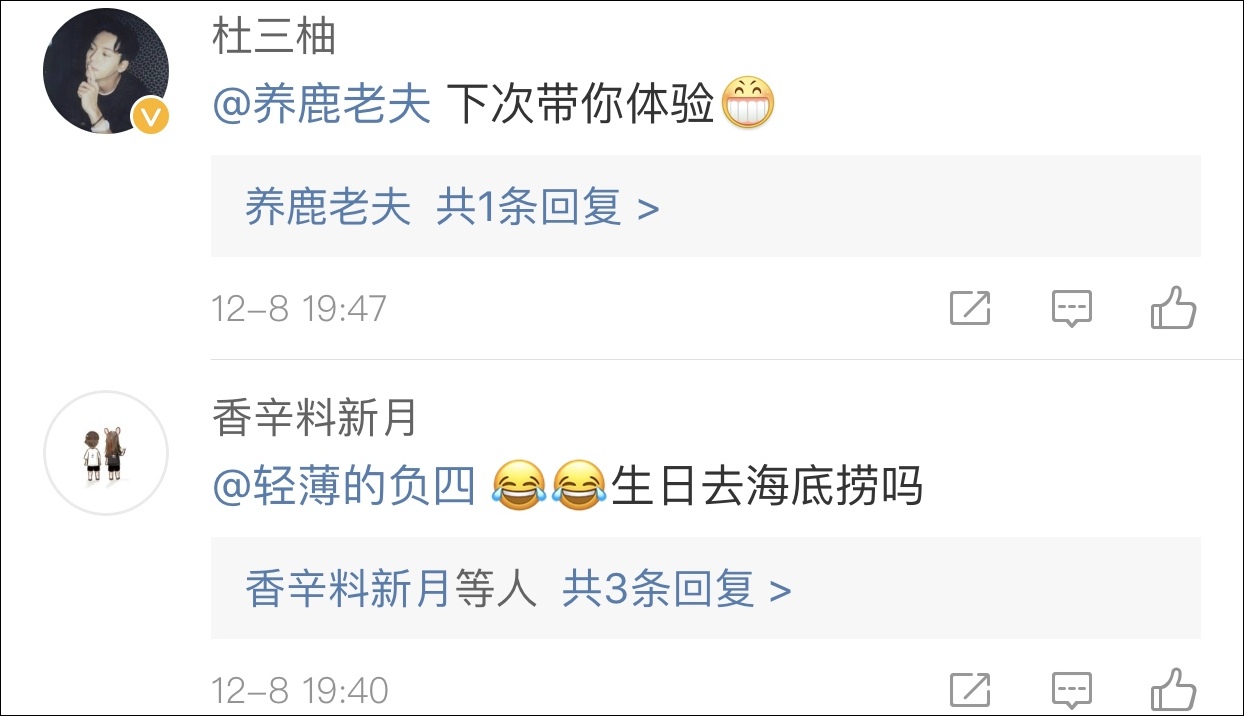Expand the 共1条回复 replies
Image resolution: width=1244 pixels, height=716 pixels.
coord(548,208)
